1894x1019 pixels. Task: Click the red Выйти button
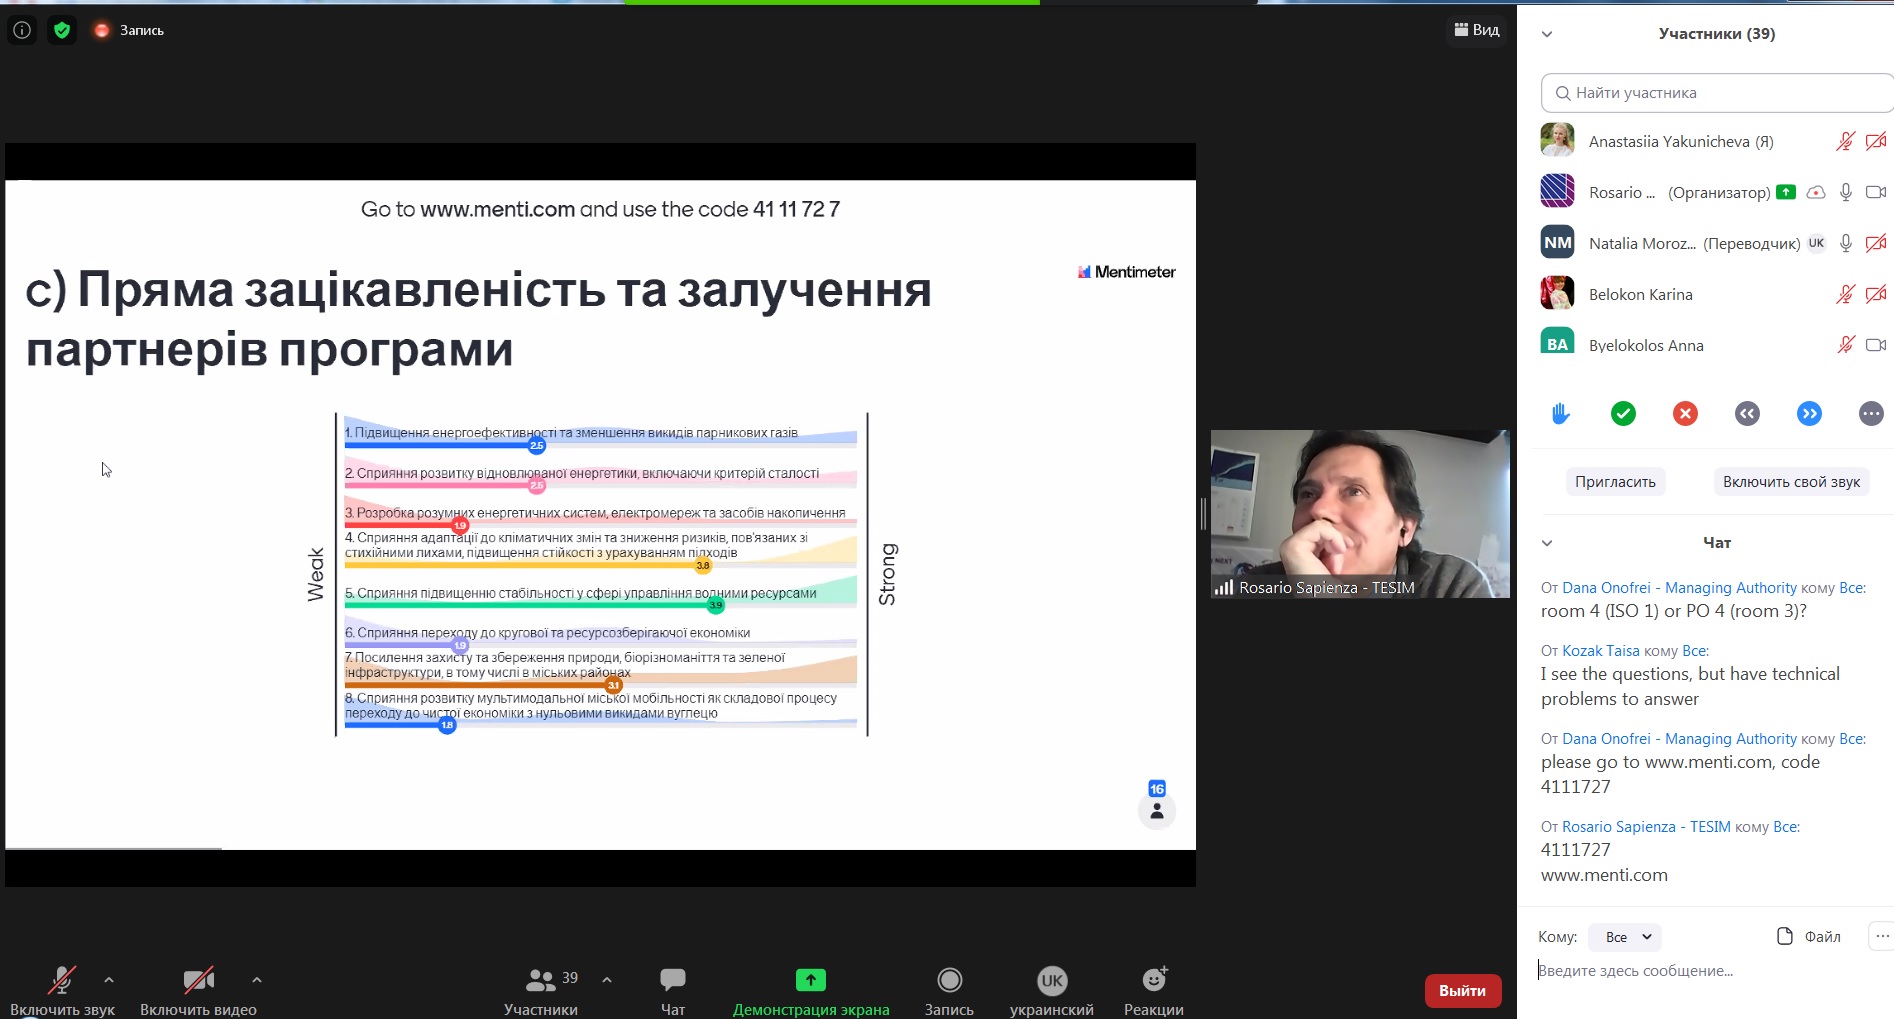click(x=1462, y=990)
